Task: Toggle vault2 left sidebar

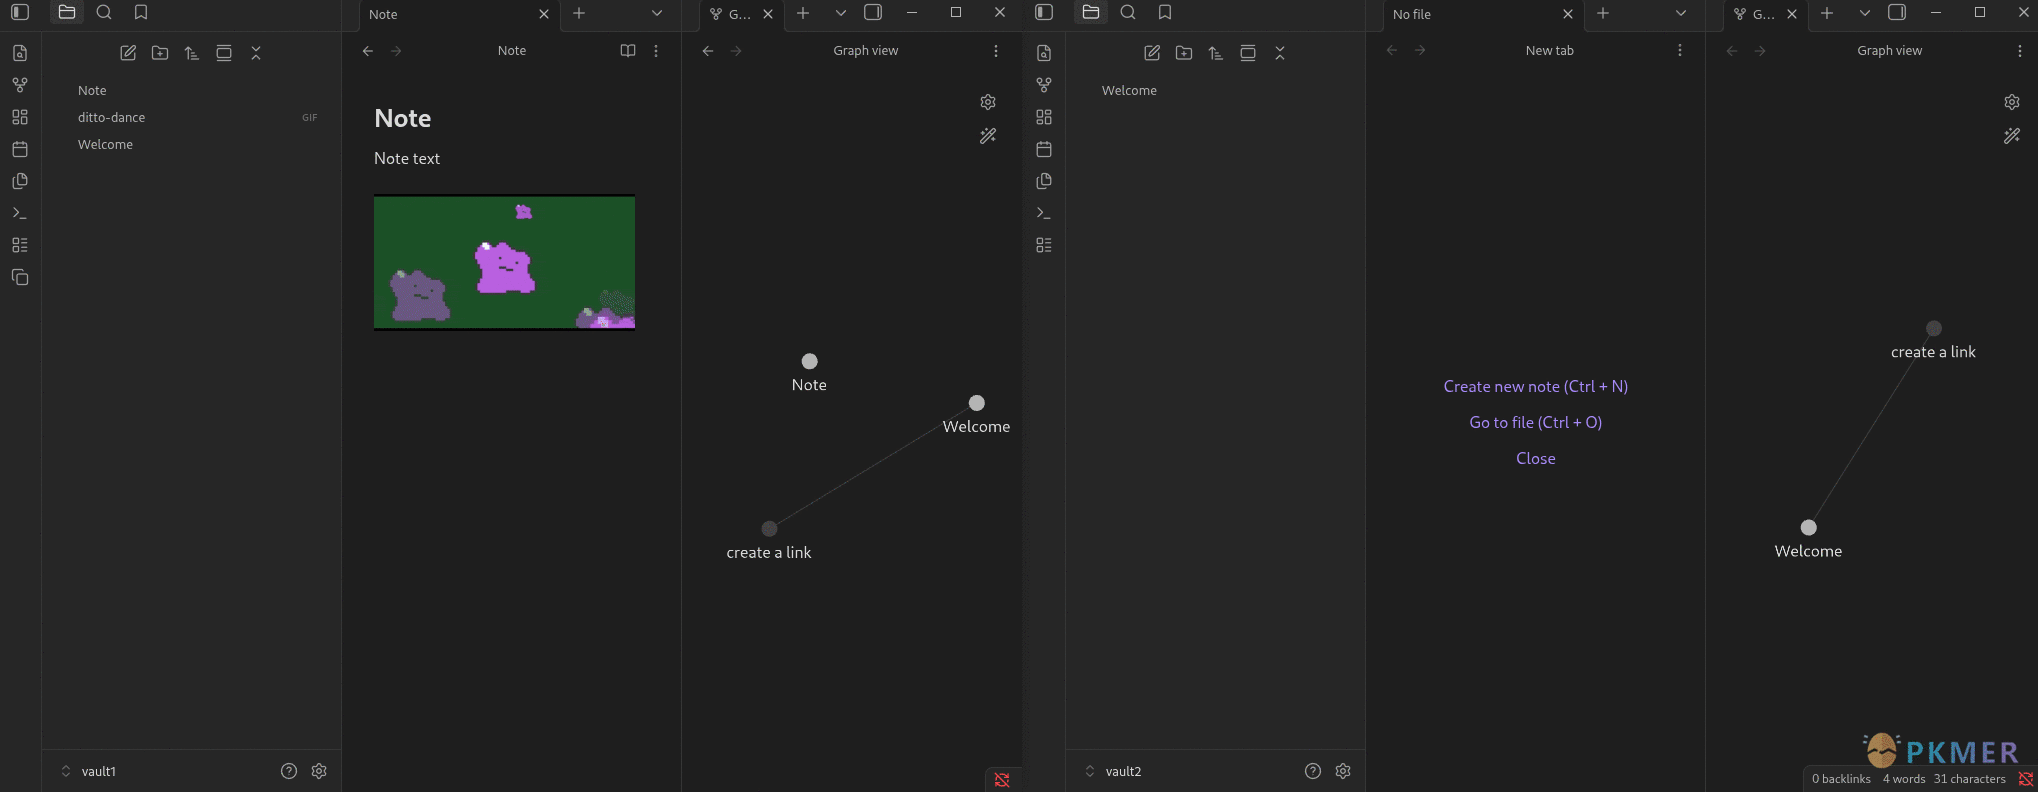Action: (1044, 13)
